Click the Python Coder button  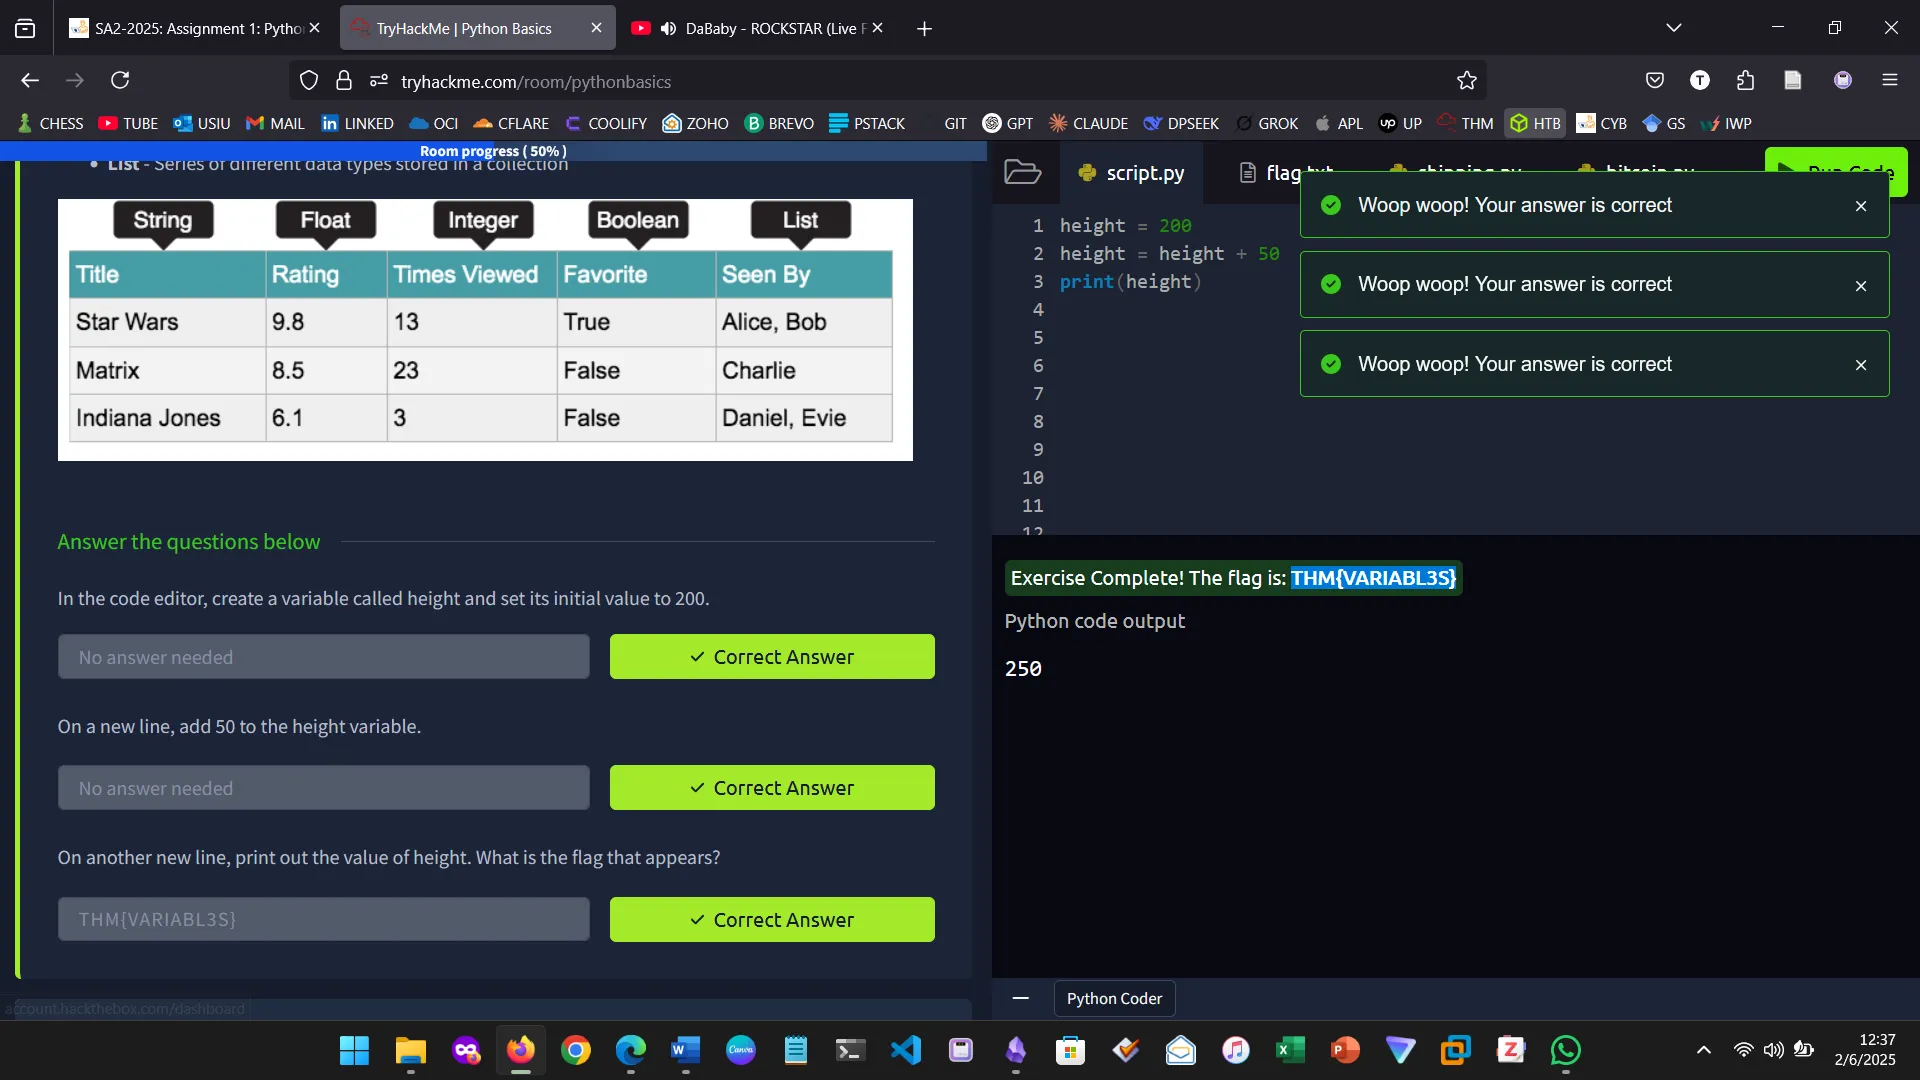1114,998
